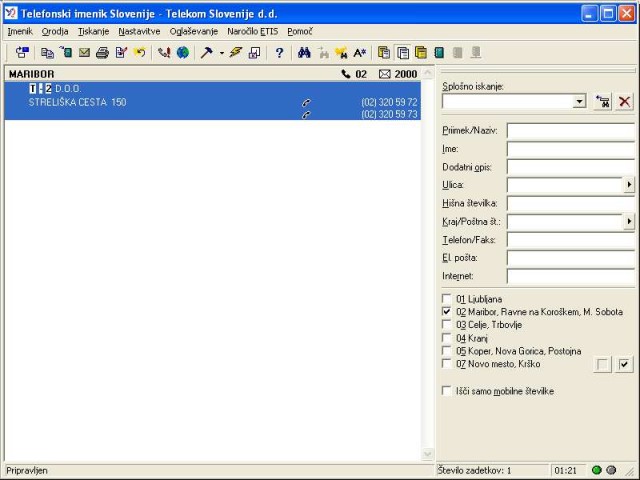
Task: Open the Imenik menu
Action: [20, 31]
